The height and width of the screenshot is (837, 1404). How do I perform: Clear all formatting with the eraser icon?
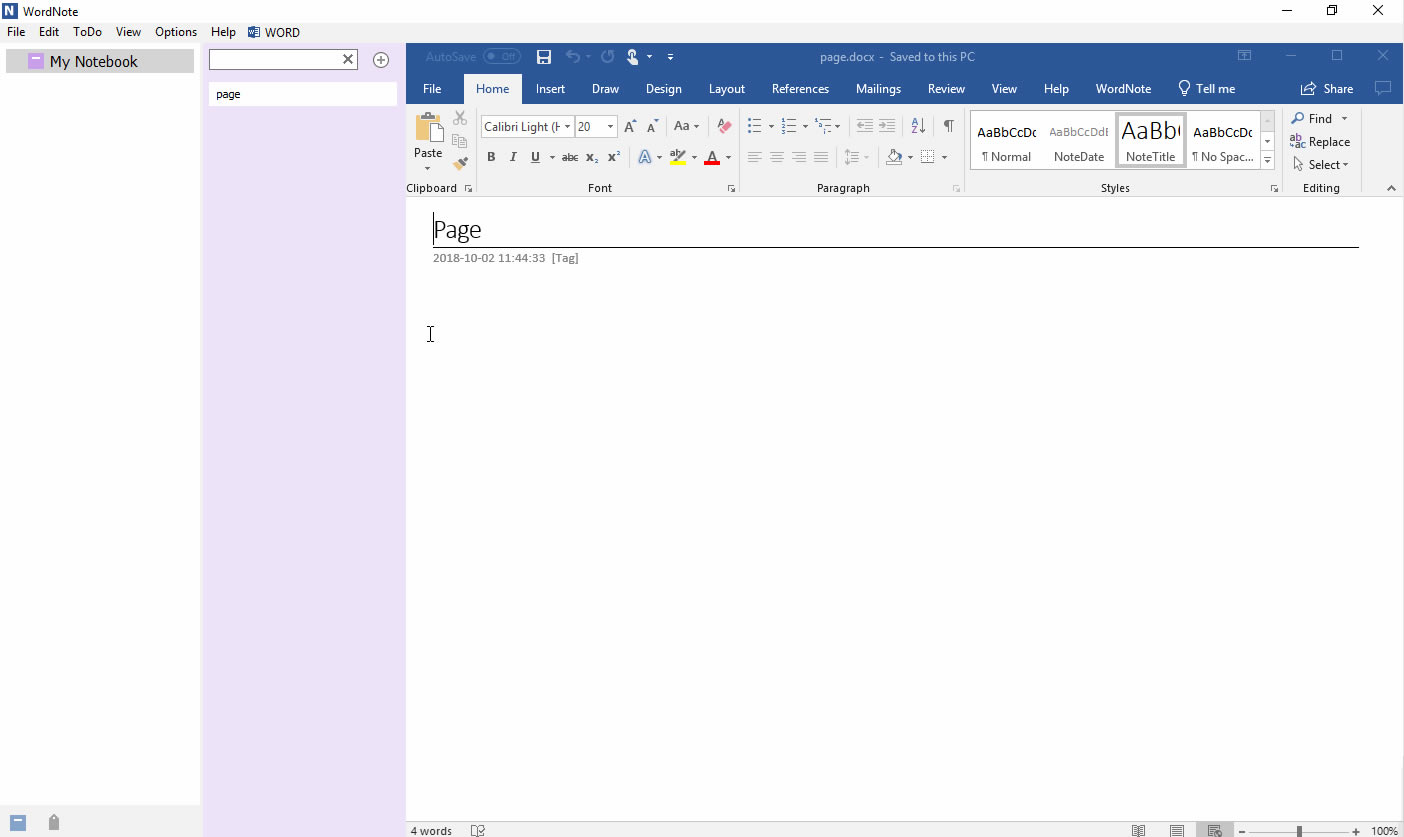(x=723, y=126)
